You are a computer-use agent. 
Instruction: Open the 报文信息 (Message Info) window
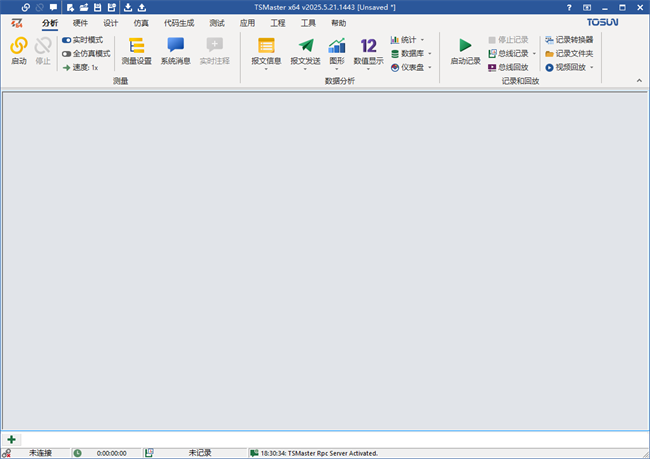click(x=266, y=46)
